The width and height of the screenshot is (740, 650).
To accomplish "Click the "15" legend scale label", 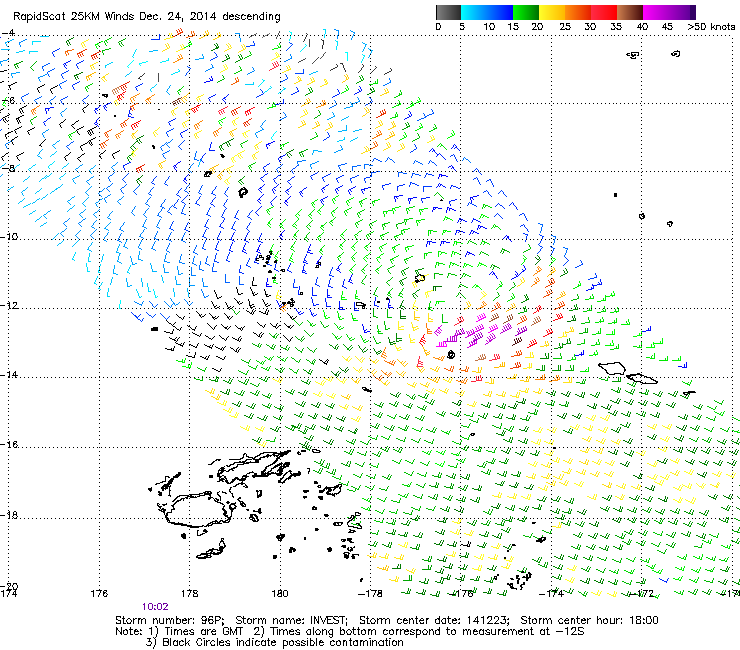I will pos(513,27).
